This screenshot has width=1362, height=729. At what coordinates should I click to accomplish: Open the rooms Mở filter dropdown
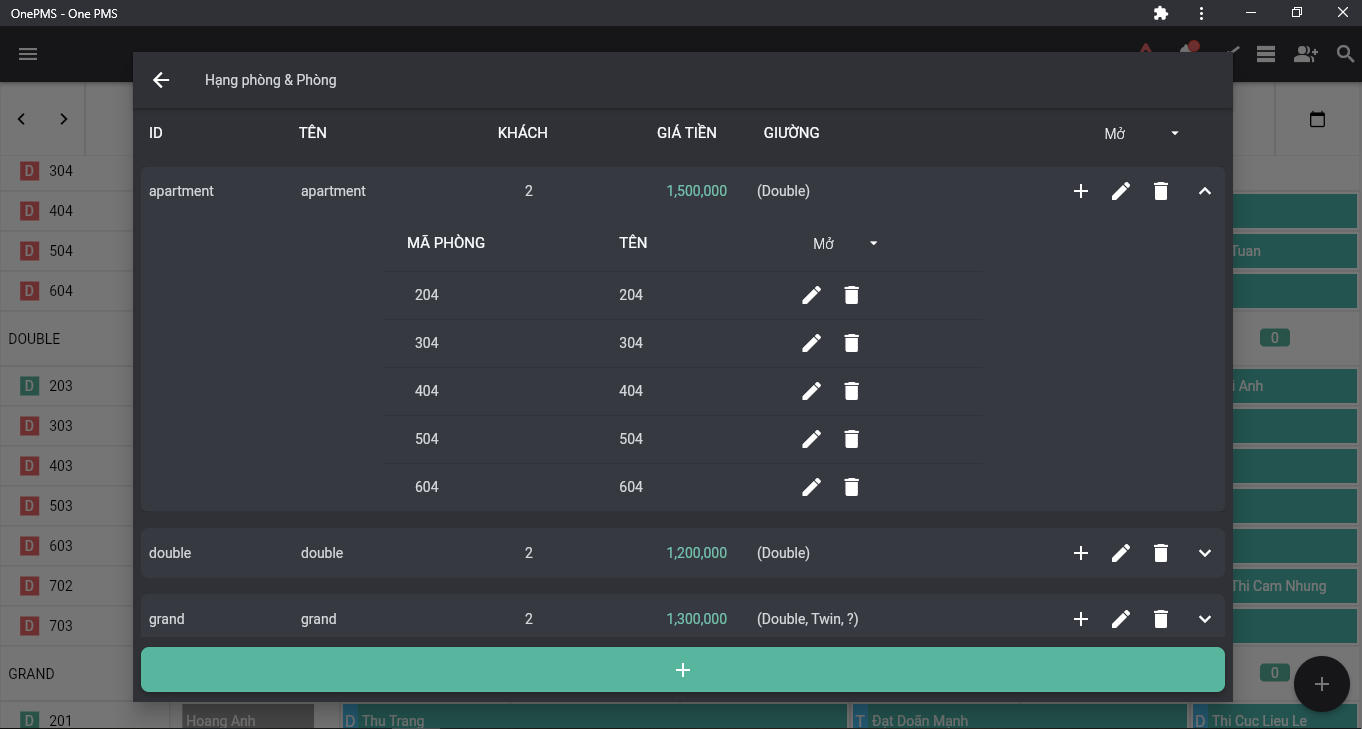pos(845,243)
